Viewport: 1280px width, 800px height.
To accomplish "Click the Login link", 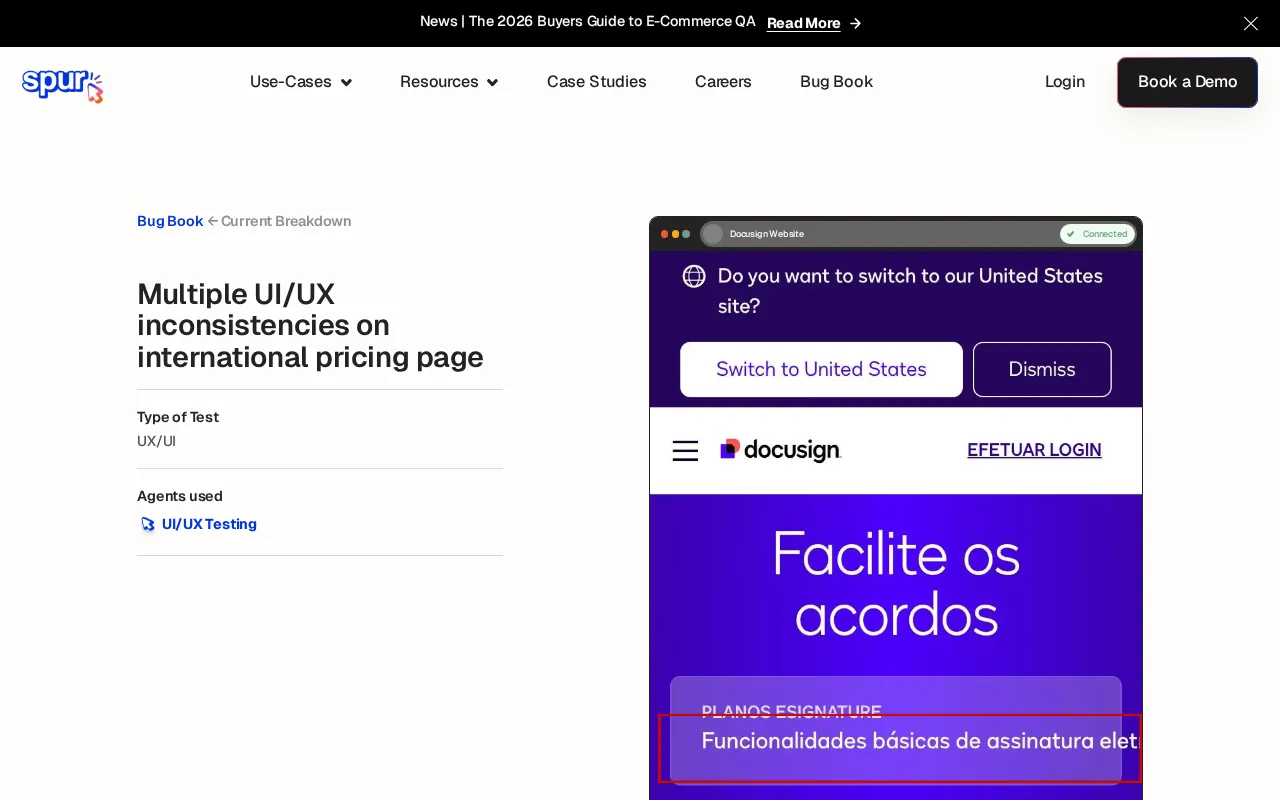I will click(x=1065, y=82).
